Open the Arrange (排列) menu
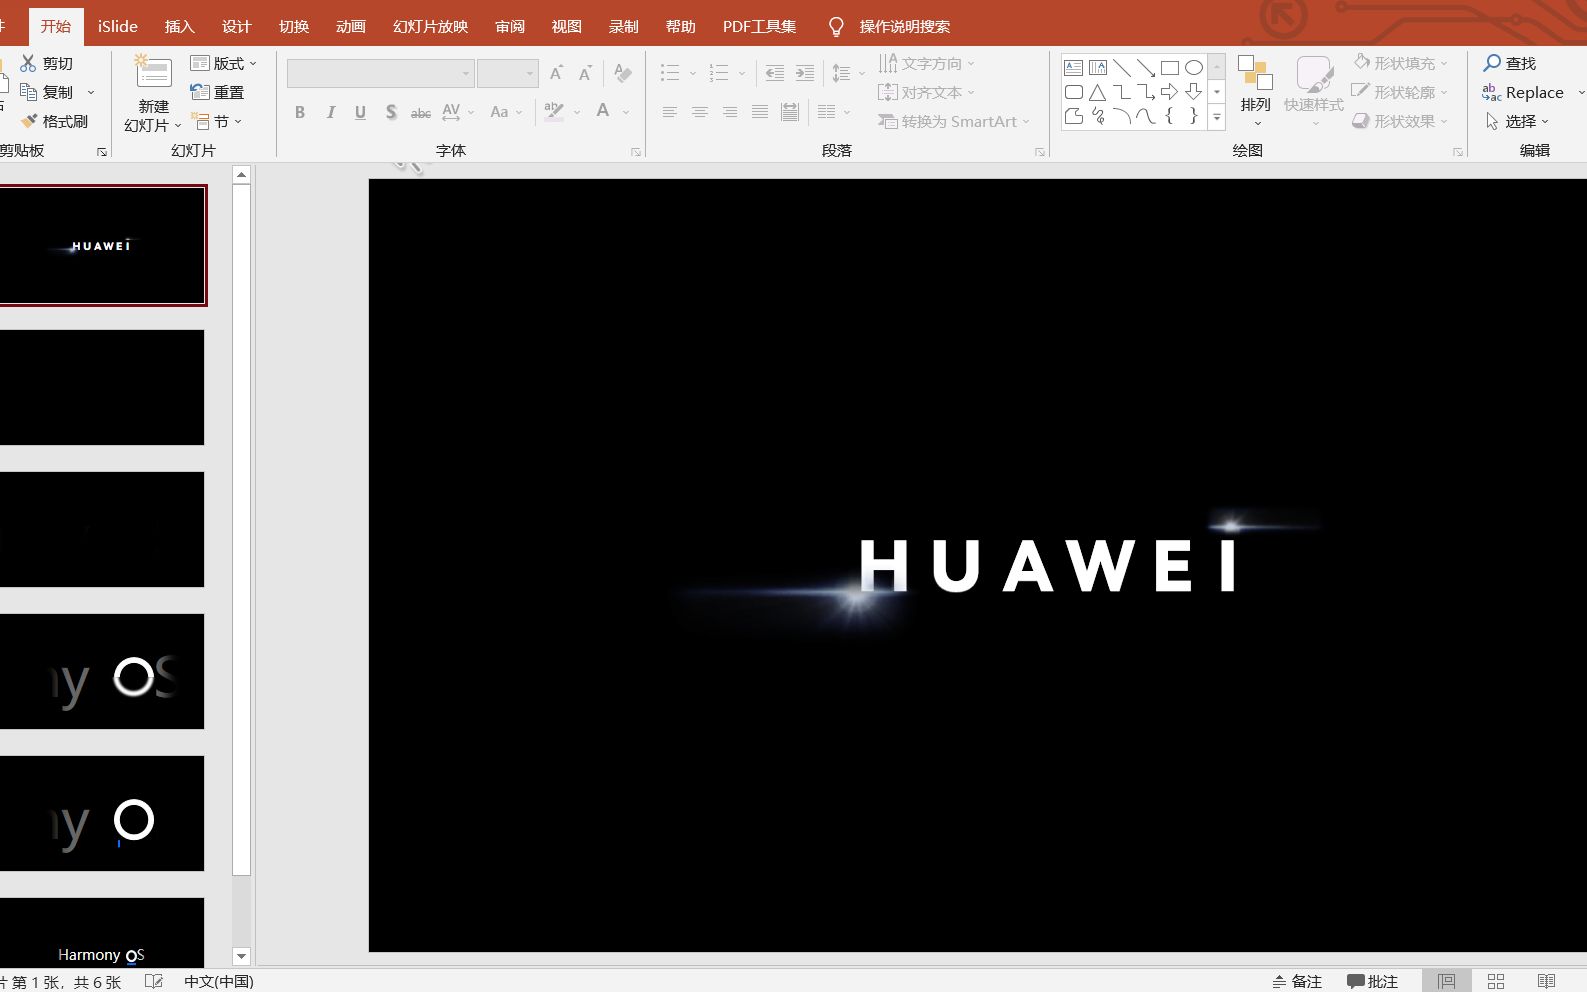This screenshot has height=992, width=1587. (1256, 91)
